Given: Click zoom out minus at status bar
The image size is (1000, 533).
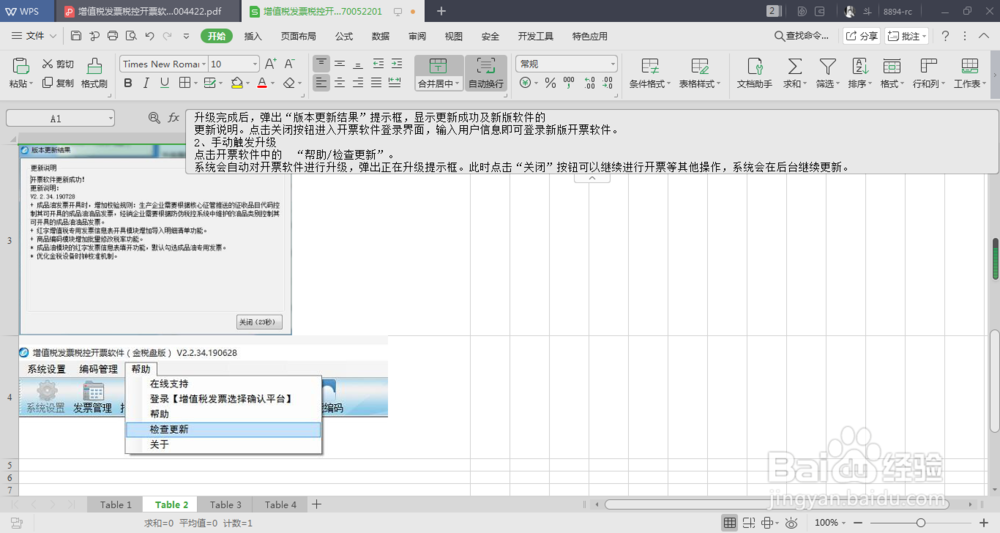Looking at the screenshot, I should coord(858,523).
